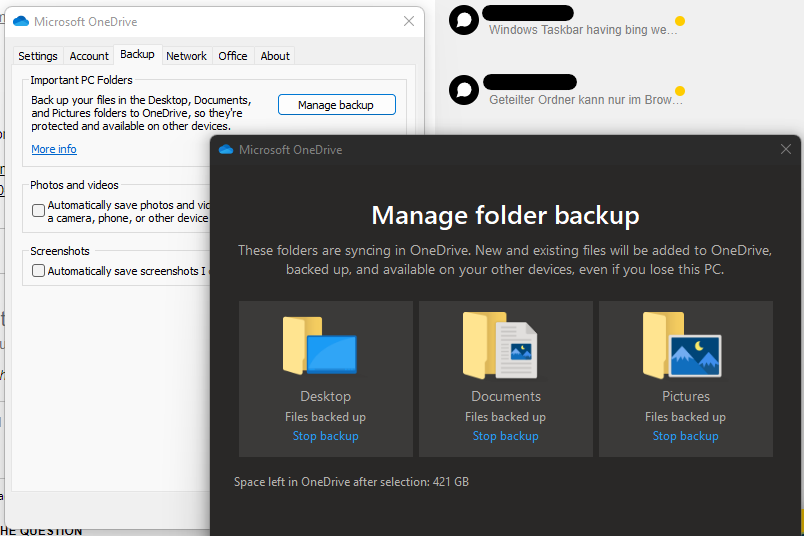Close the OneDrive settings window
The width and height of the screenshot is (804, 536).
pyautogui.click(x=409, y=21)
